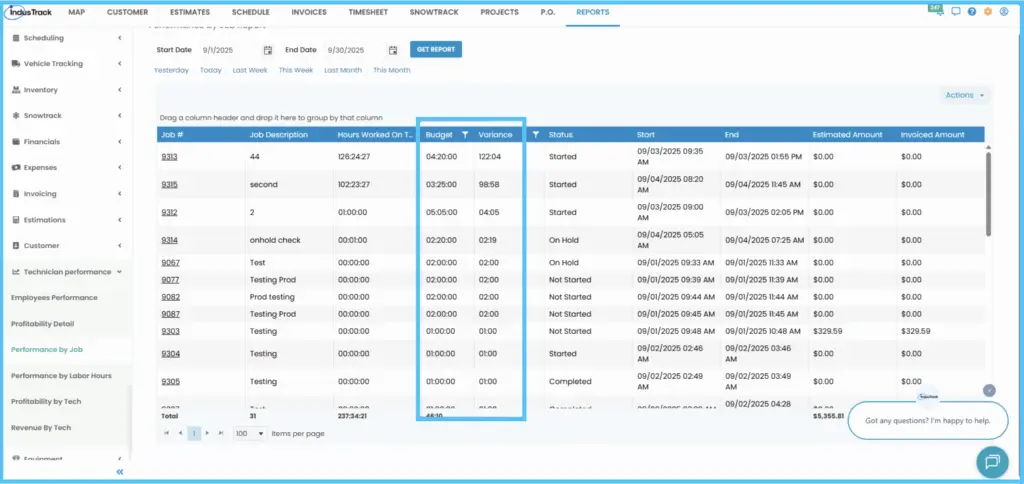Select the Last Month date shortcut
The width and height of the screenshot is (1024, 484).
tap(343, 71)
